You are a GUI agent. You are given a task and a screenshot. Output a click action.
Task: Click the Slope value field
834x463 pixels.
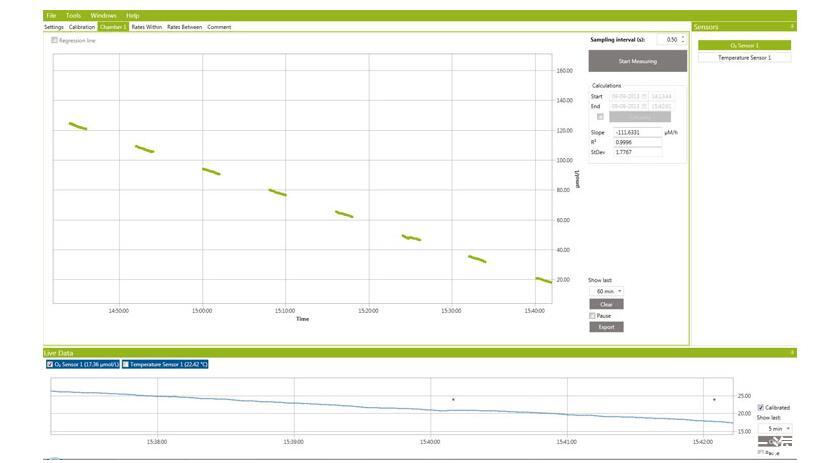click(638, 132)
